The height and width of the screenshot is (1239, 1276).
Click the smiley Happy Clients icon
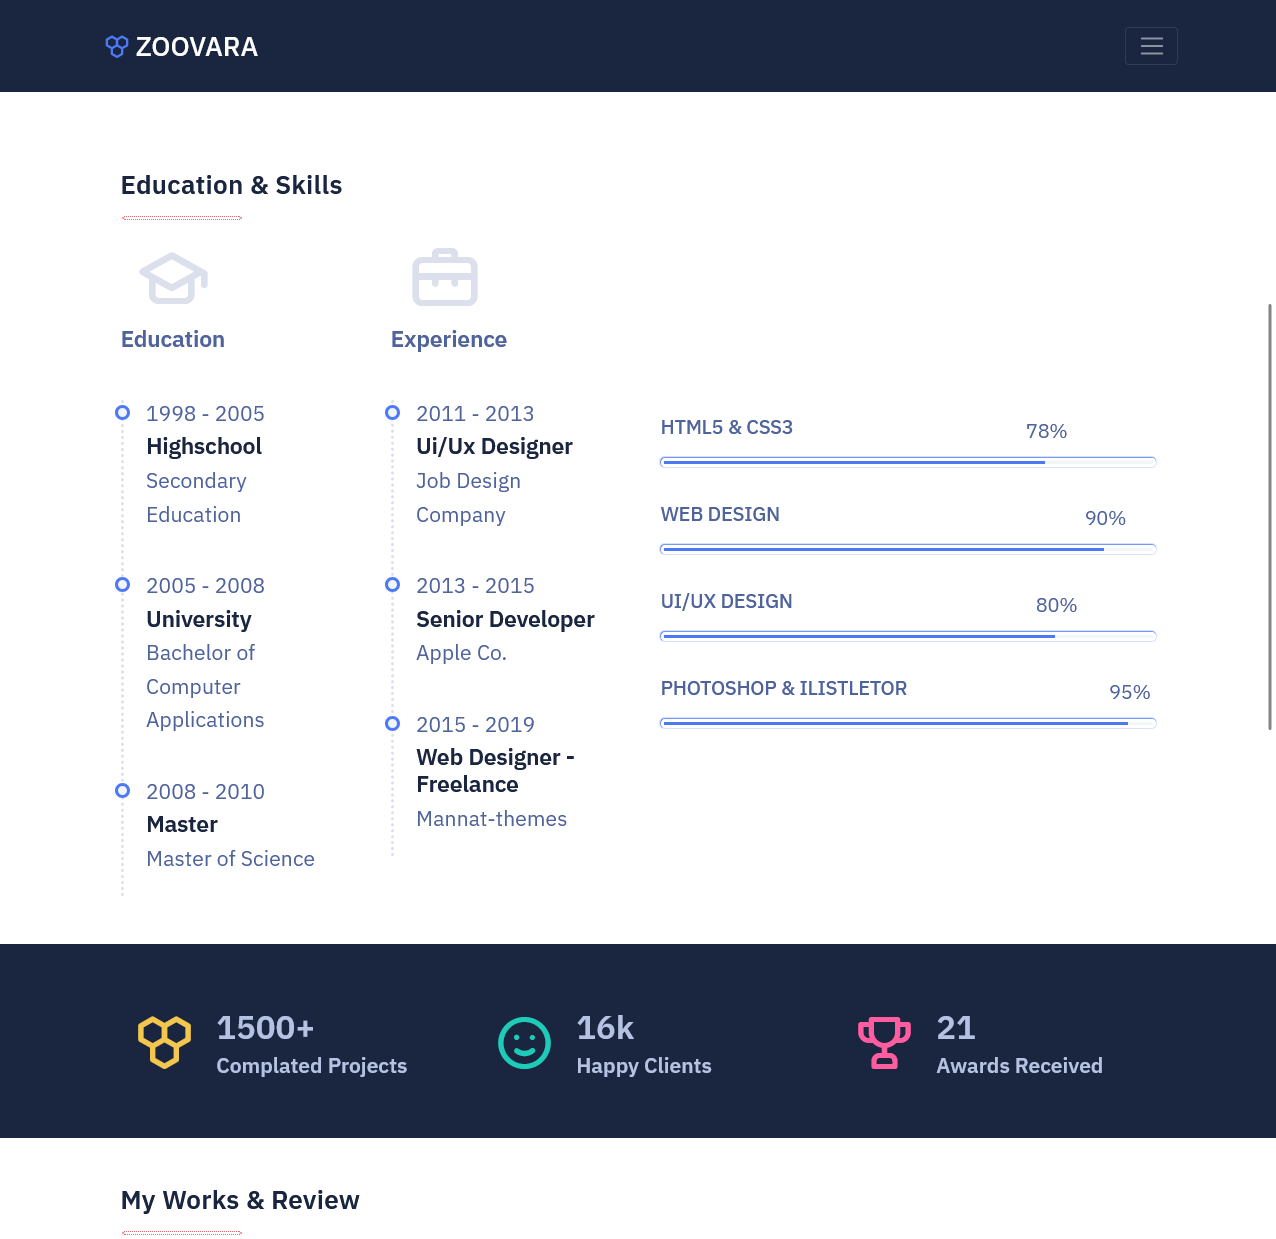tap(524, 1042)
